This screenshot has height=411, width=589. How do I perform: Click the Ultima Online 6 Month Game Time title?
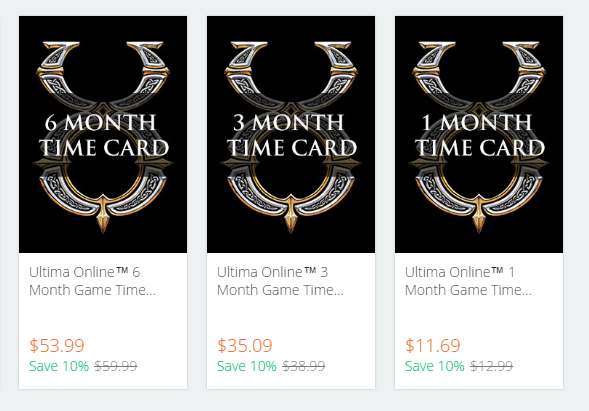(x=92, y=281)
